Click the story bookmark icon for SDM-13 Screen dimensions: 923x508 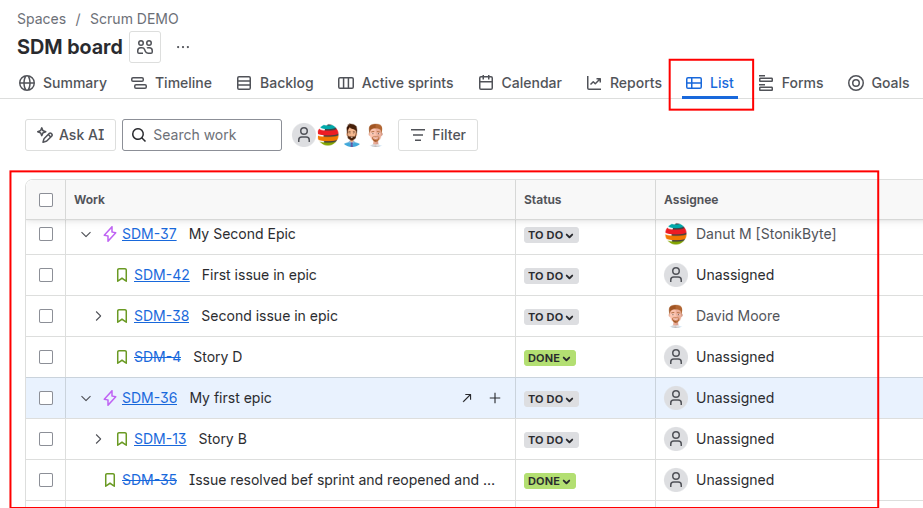(122, 439)
